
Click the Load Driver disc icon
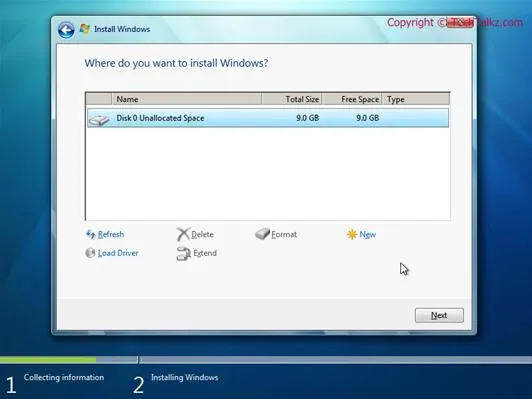pos(90,253)
